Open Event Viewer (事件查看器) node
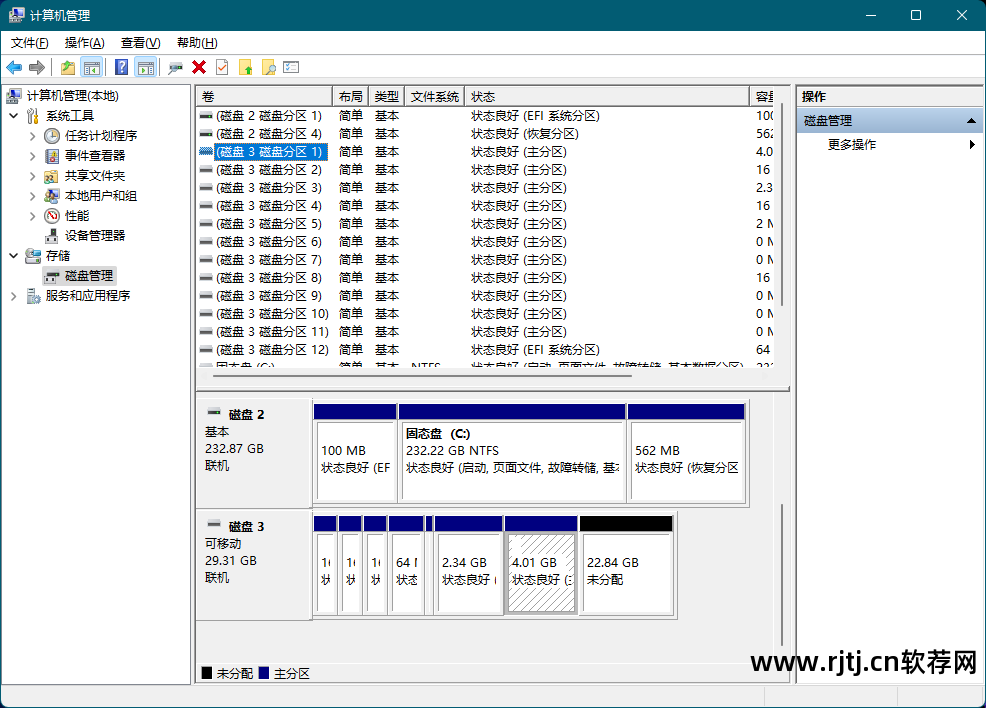986x708 pixels. (x=94, y=155)
